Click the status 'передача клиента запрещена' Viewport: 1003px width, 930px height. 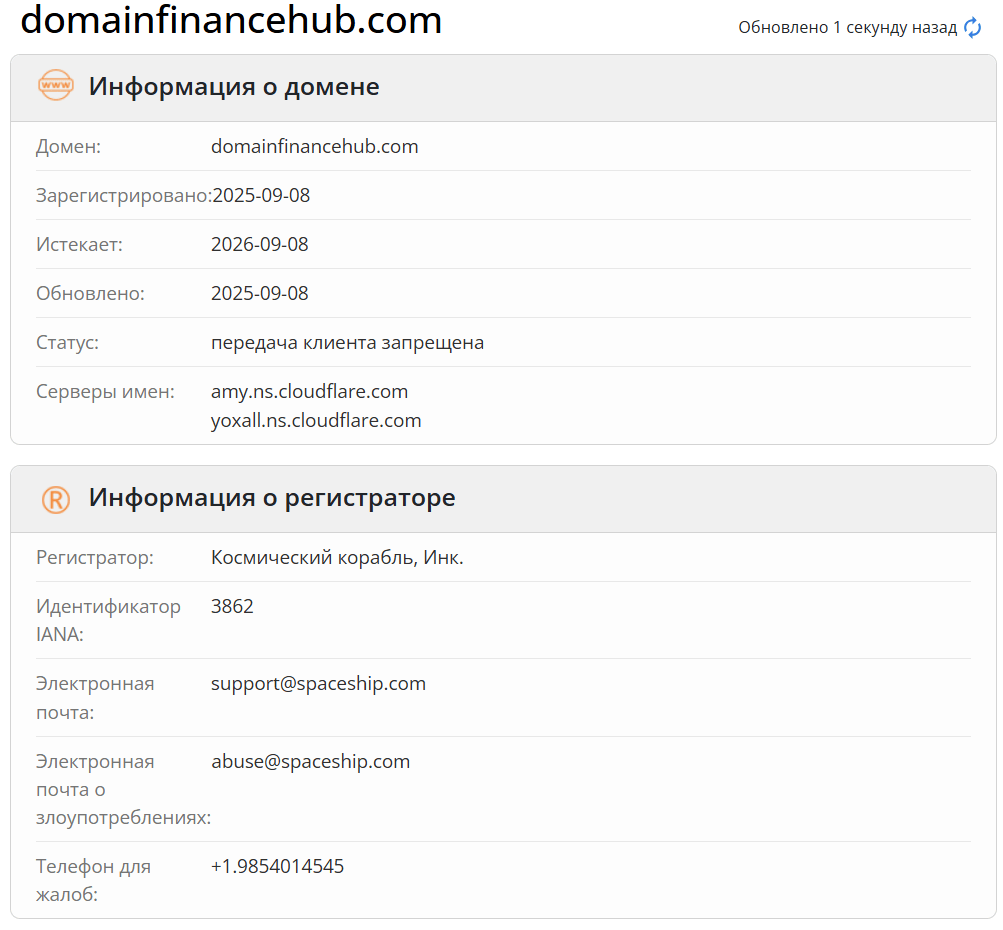pos(347,343)
